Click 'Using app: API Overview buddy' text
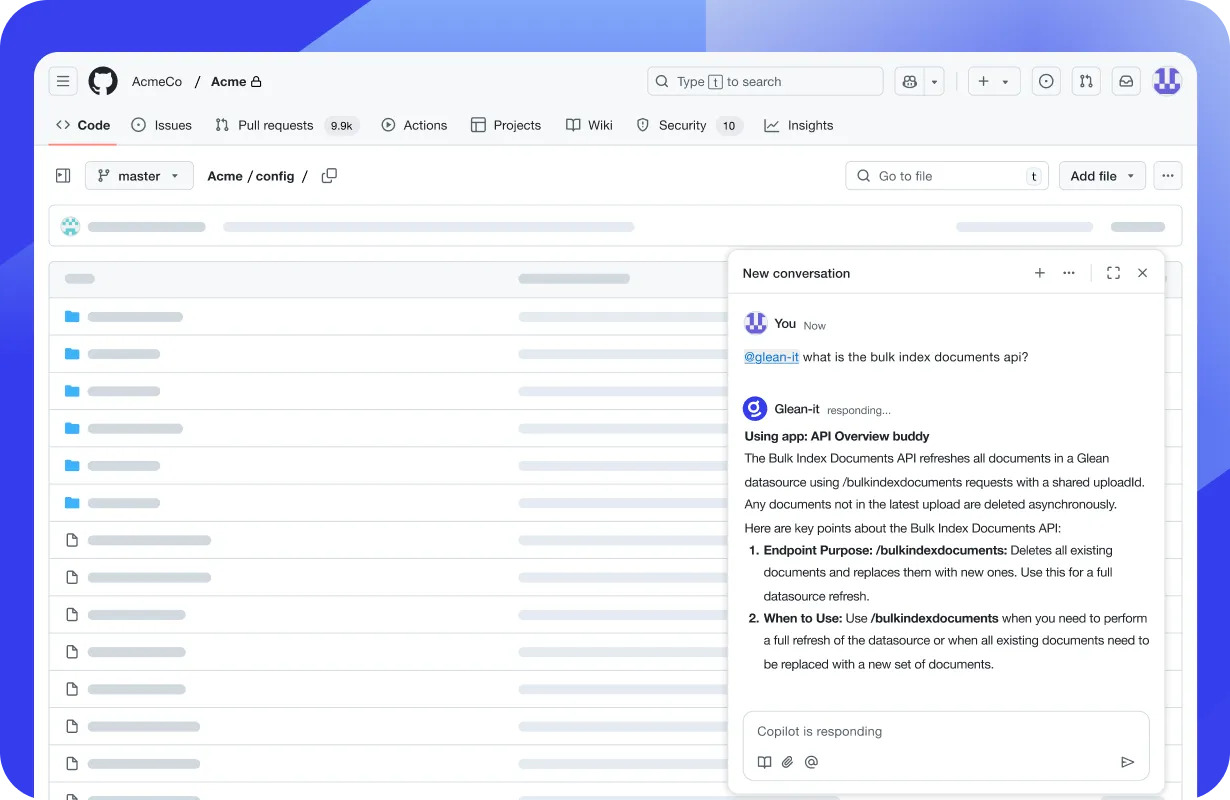This screenshot has height=800, width=1230. coord(837,436)
